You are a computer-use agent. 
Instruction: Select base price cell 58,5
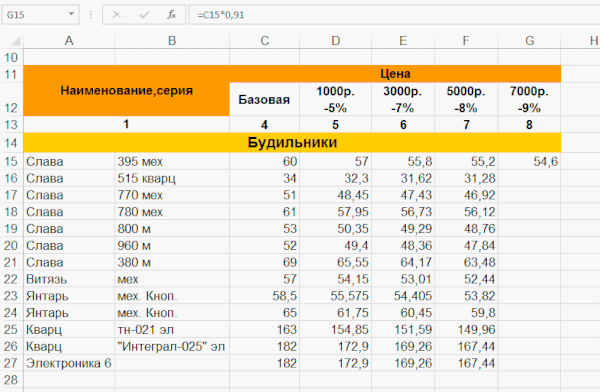pyautogui.click(x=264, y=296)
